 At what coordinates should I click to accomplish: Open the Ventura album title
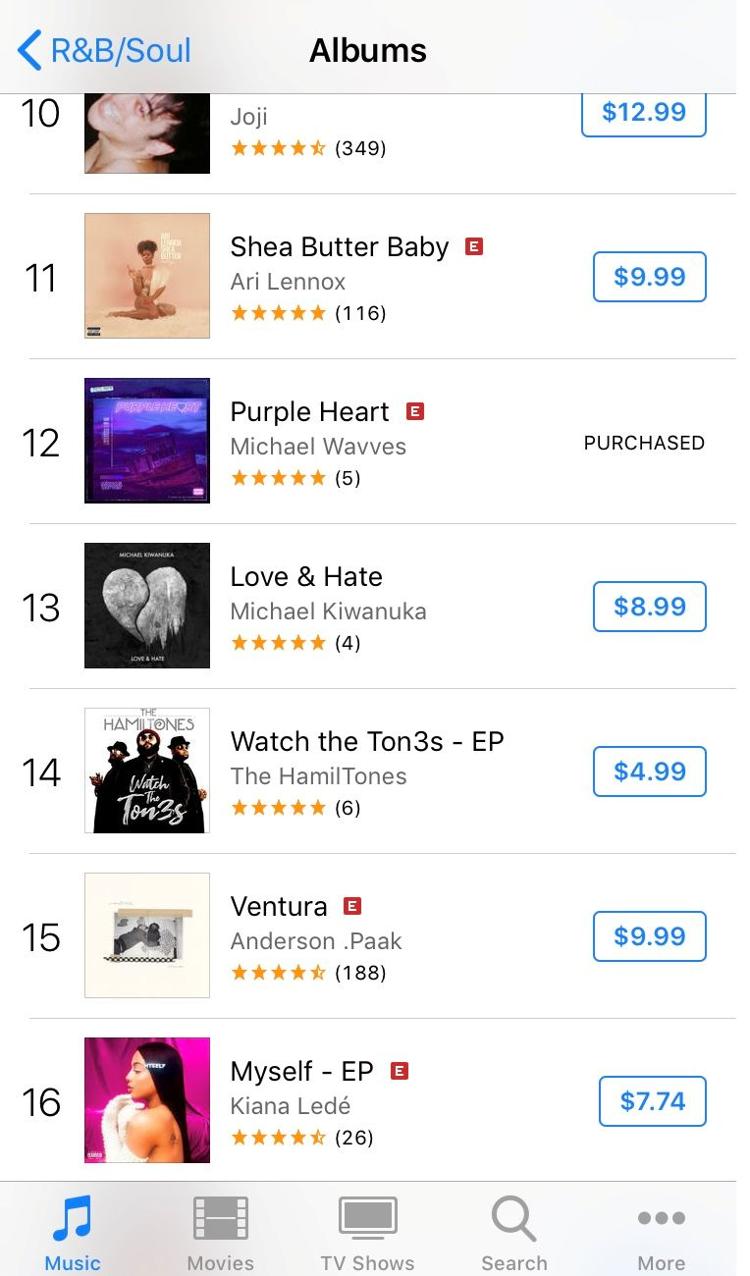pos(279,907)
